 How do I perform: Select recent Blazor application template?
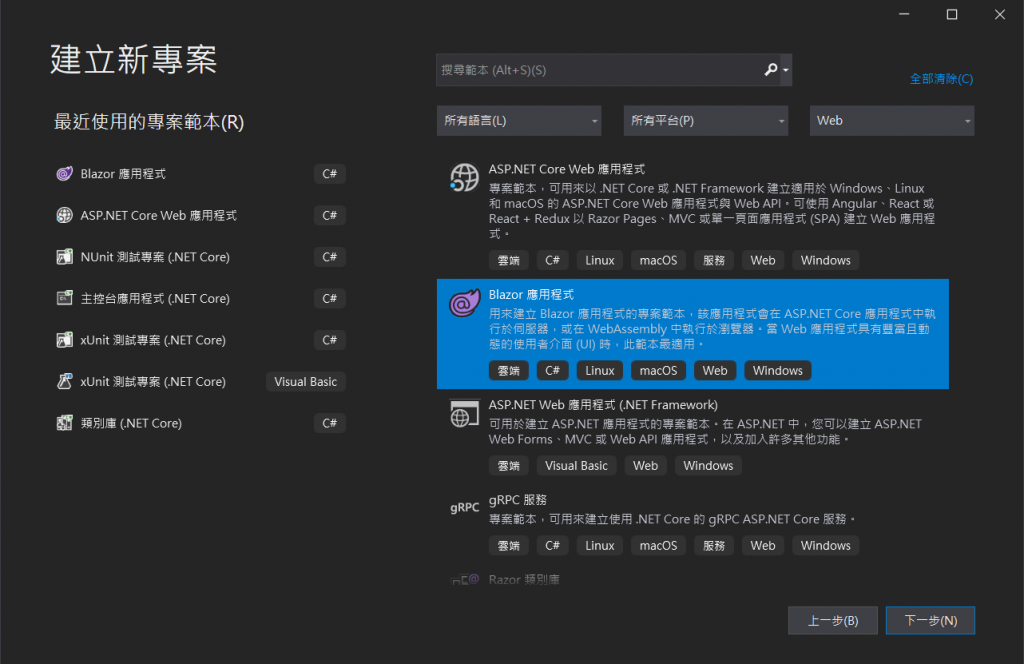(x=200, y=174)
